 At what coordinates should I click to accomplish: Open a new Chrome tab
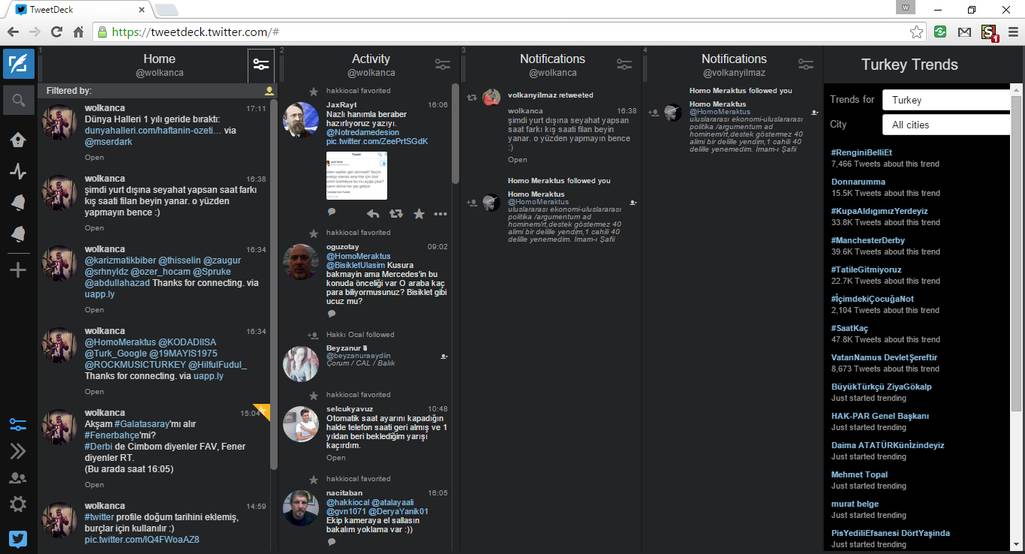(x=167, y=10)
